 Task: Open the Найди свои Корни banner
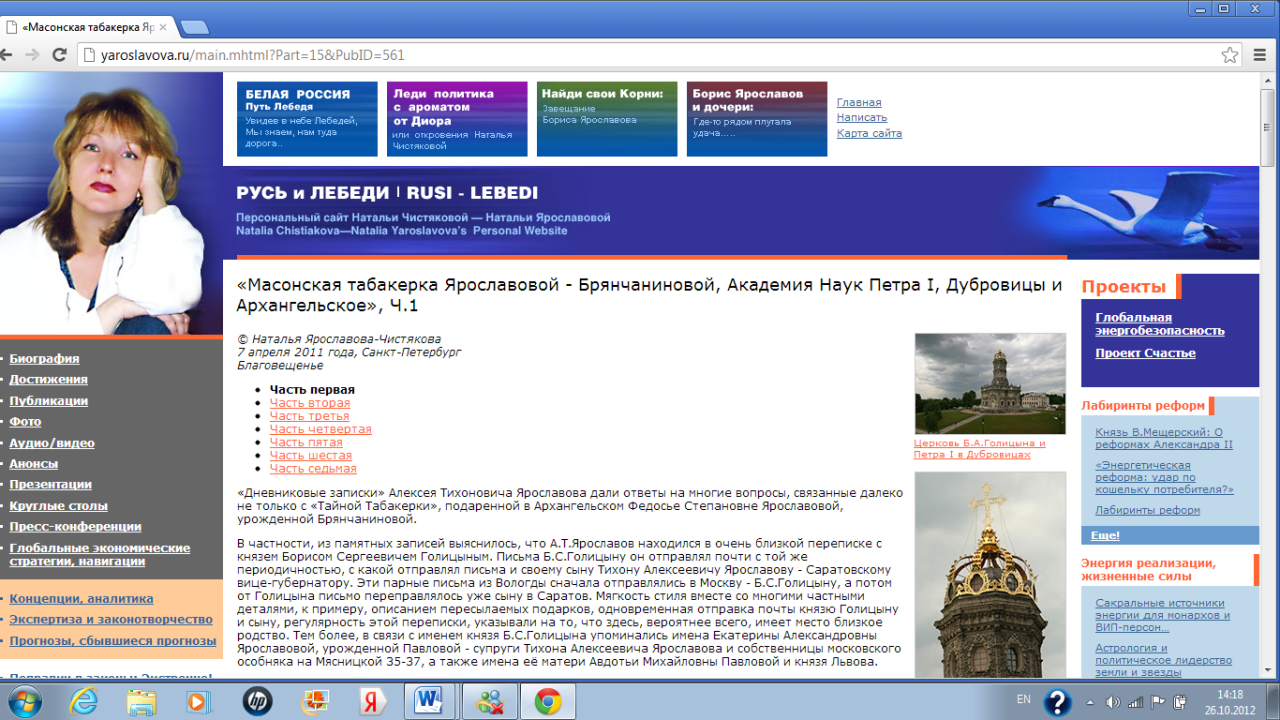(607, 119)
